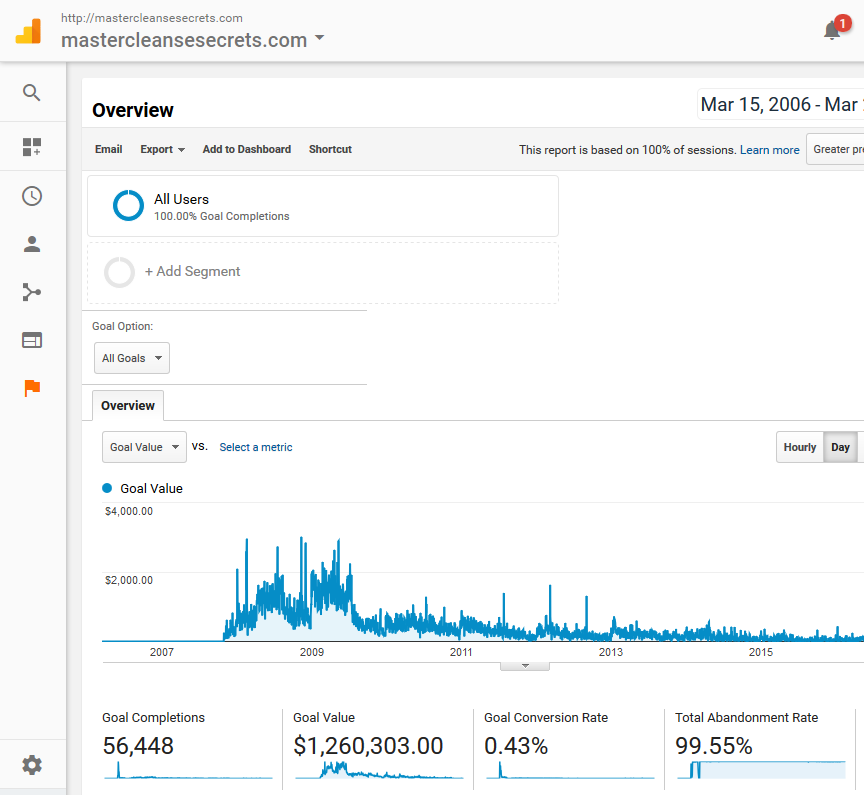Open the date range picker
Screen dimensions: 864x795
tap(781, 104)
